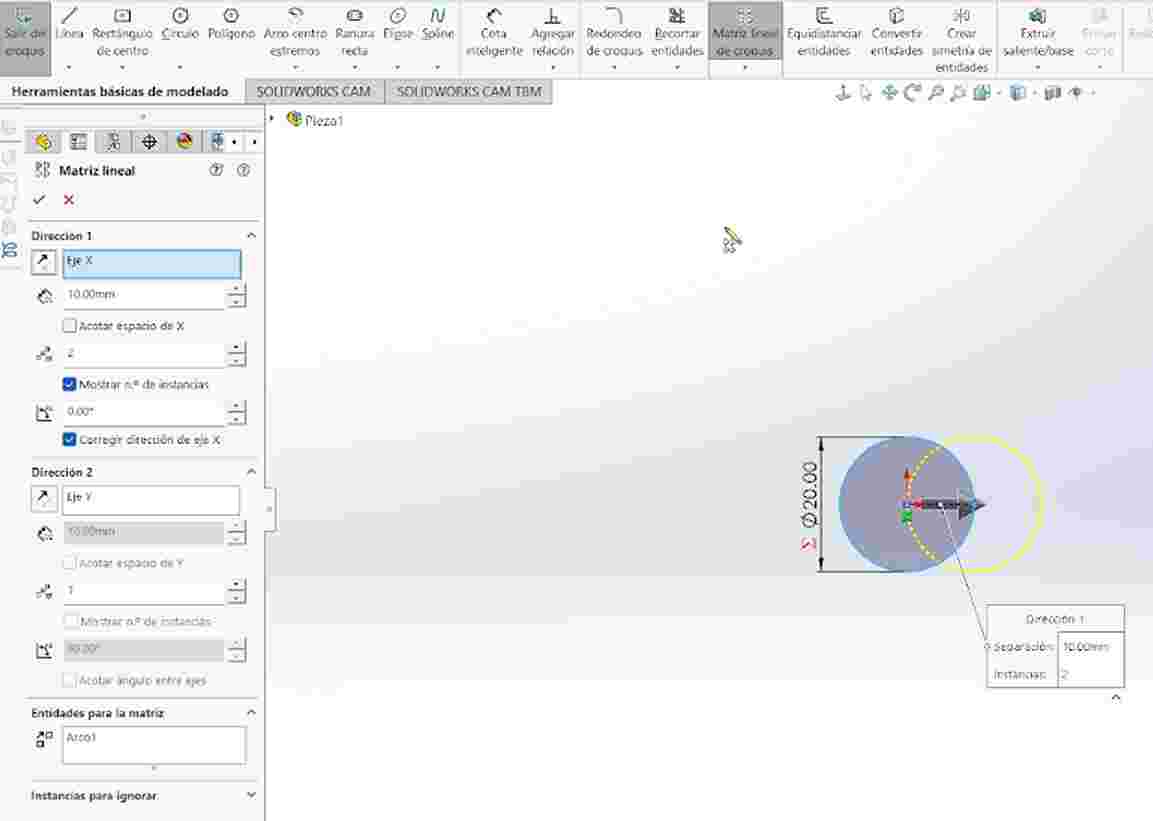The image size is (1153, 821).
Task: Select Redondeo de croquis tool
Action: [x=614, y=32]
